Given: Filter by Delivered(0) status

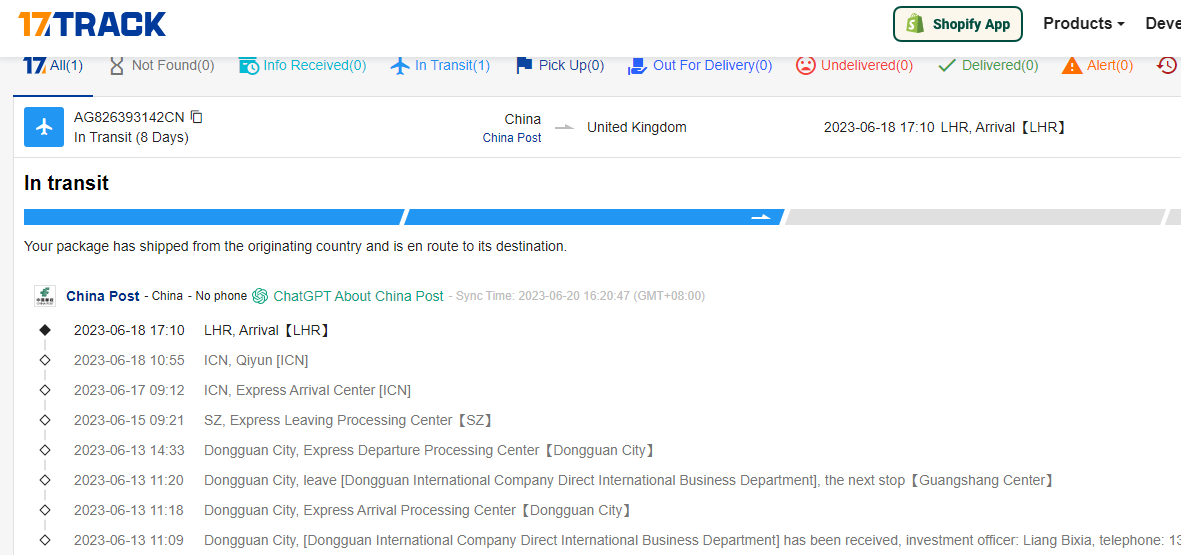Looking at the screenshot, I should click(x=988, y=66).
